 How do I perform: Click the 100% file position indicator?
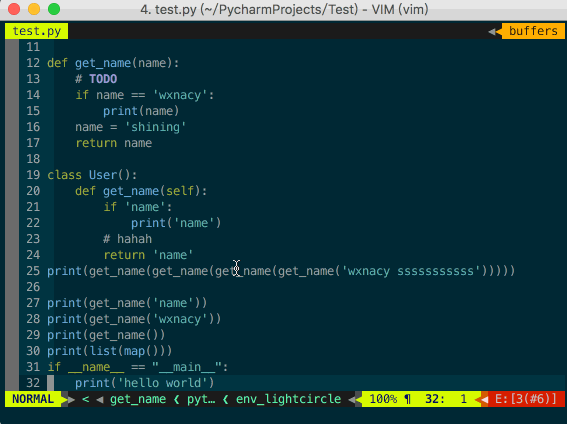pyautogui.click(x=383, y=399)
